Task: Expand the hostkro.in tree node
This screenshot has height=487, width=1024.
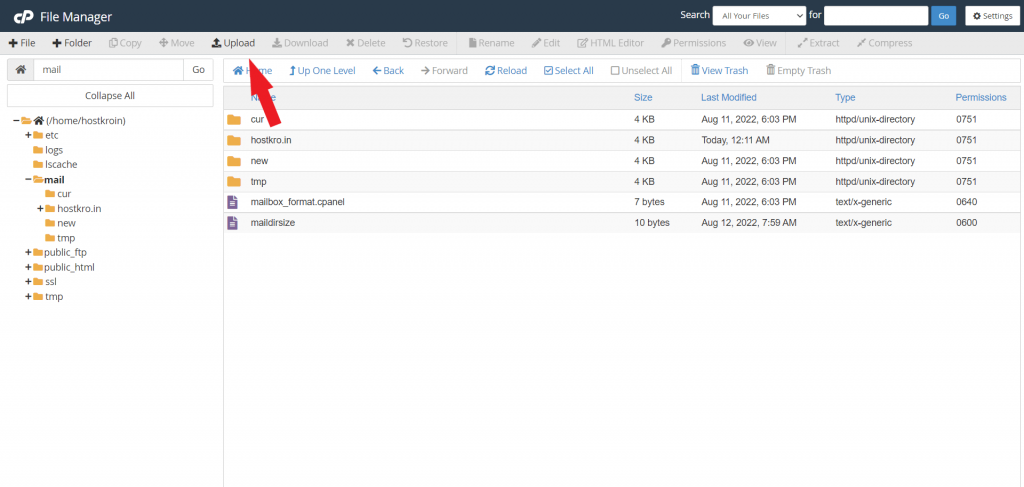Action: (40, 209)
